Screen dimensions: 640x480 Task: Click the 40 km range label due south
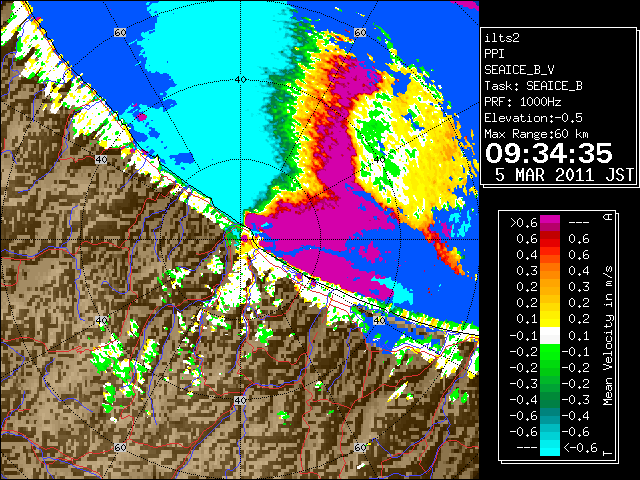pos(240,400)
